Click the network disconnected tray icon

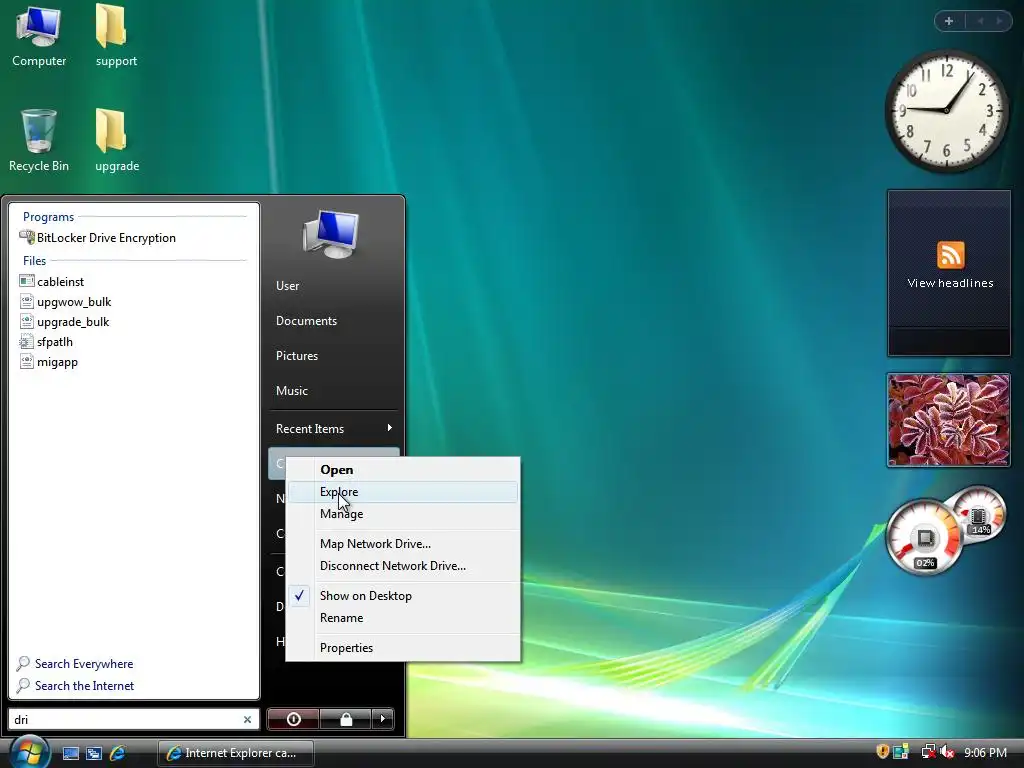[928, 752]
